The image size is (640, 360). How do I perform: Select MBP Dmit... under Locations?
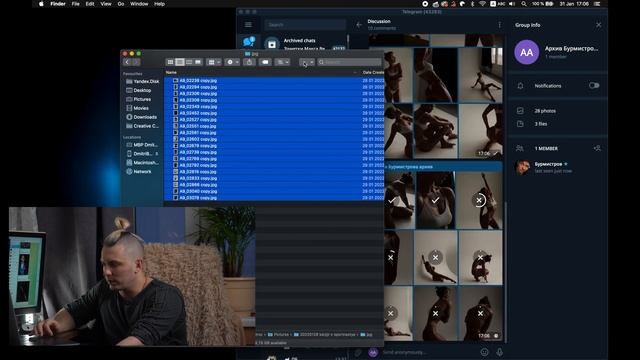coord(142,145)
